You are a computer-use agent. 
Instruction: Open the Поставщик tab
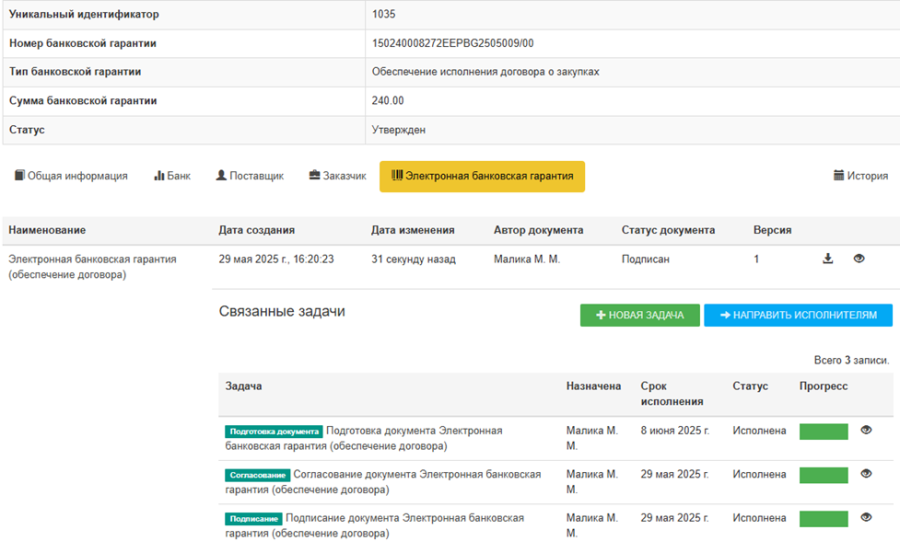click(250, 176)
